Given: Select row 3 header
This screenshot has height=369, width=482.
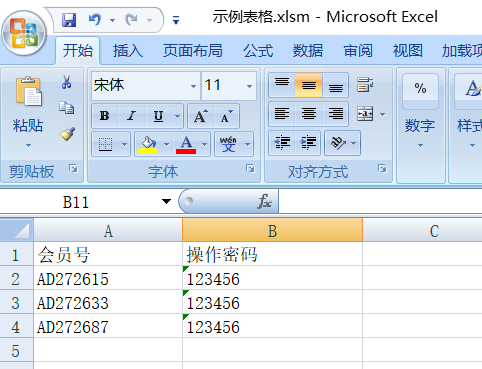Looking at the screenshot, I should point(16,302).
